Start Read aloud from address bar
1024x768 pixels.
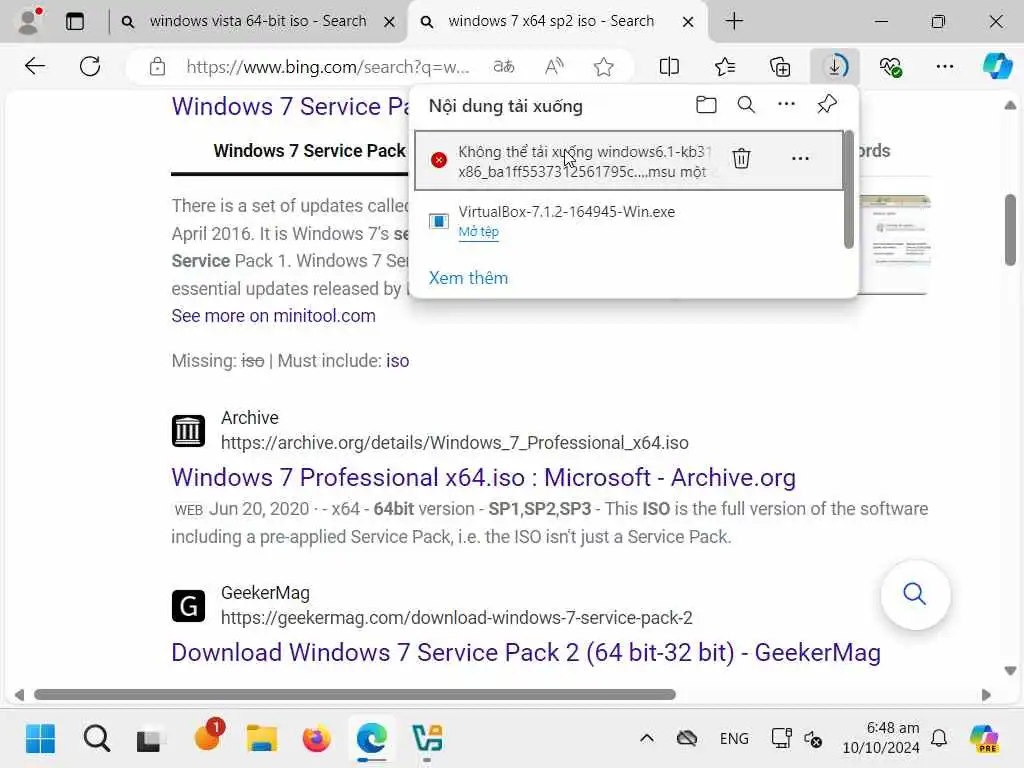coord(554,67)
